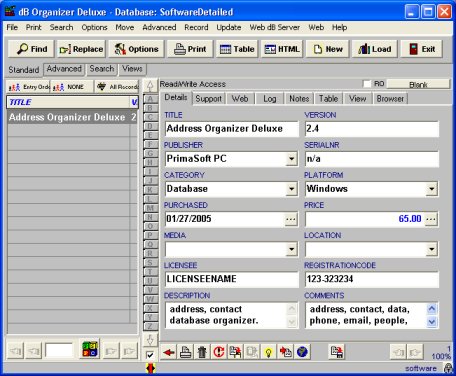This screenshot has height=376, width=456.
Task: Click the red circular arrow icon
Action: (219, 352)
